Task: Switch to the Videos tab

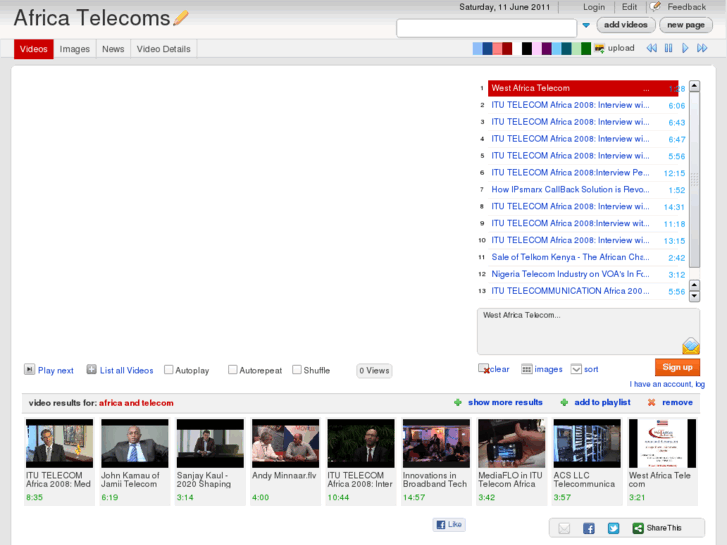Action: [33, 49]
